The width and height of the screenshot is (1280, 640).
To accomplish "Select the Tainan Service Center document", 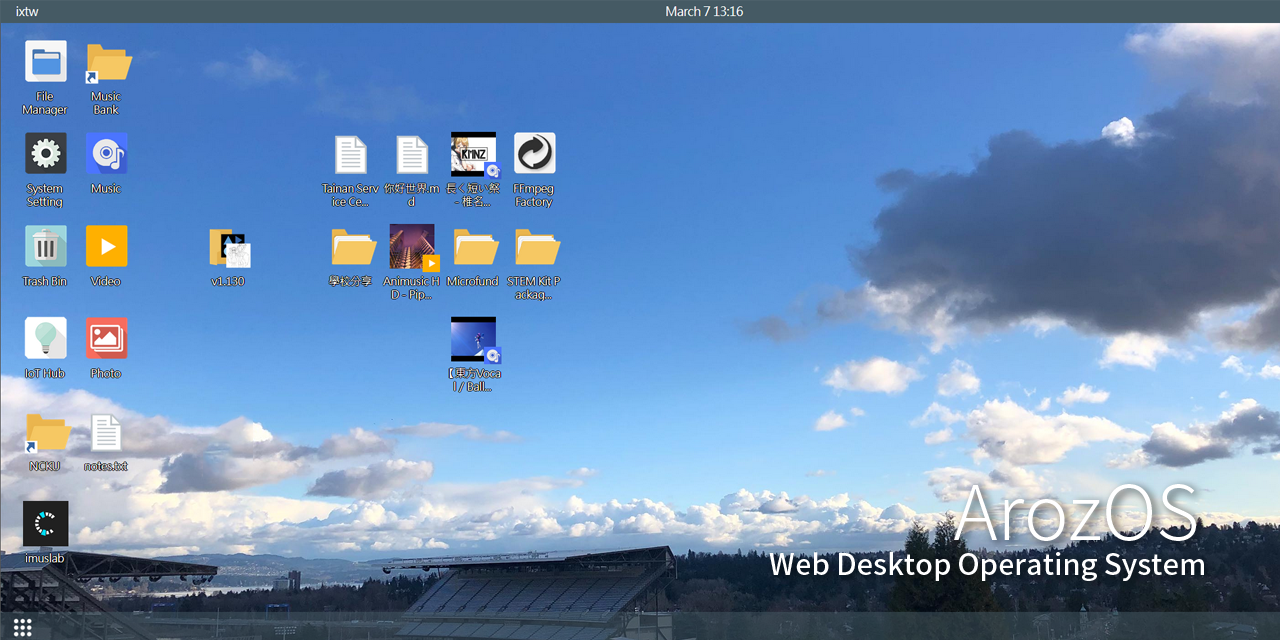I will pos(351,154).
